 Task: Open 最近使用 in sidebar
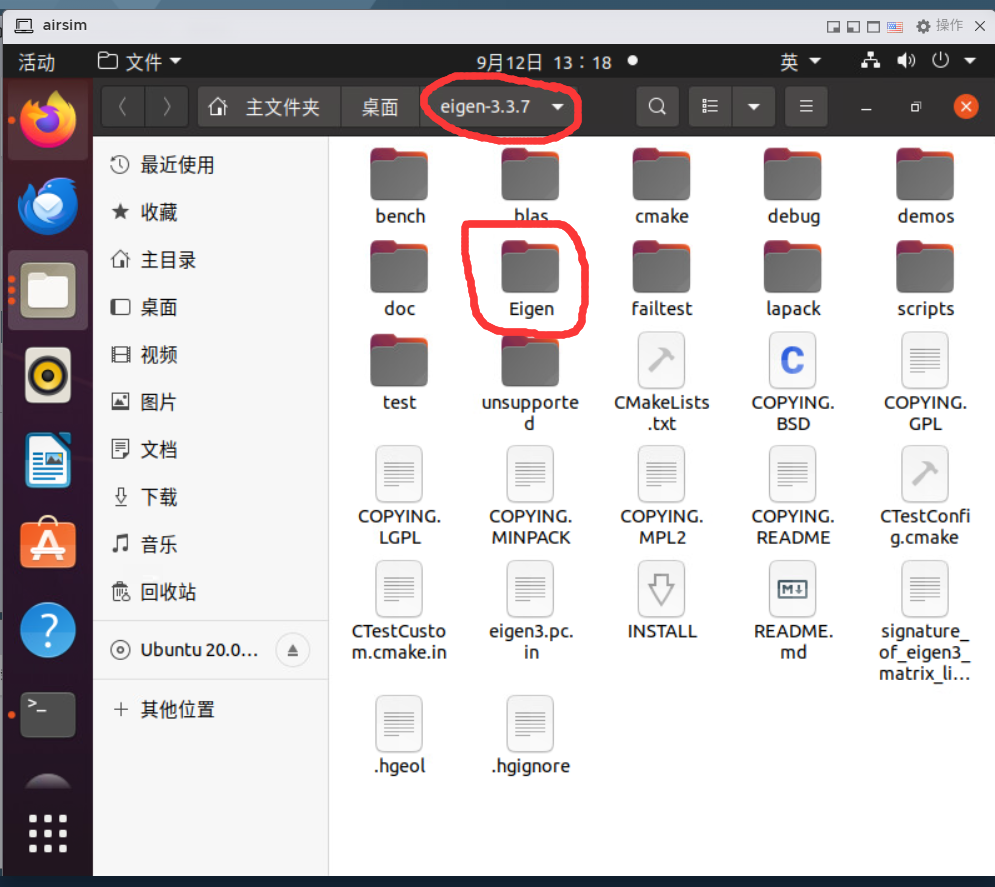(211, 165)
